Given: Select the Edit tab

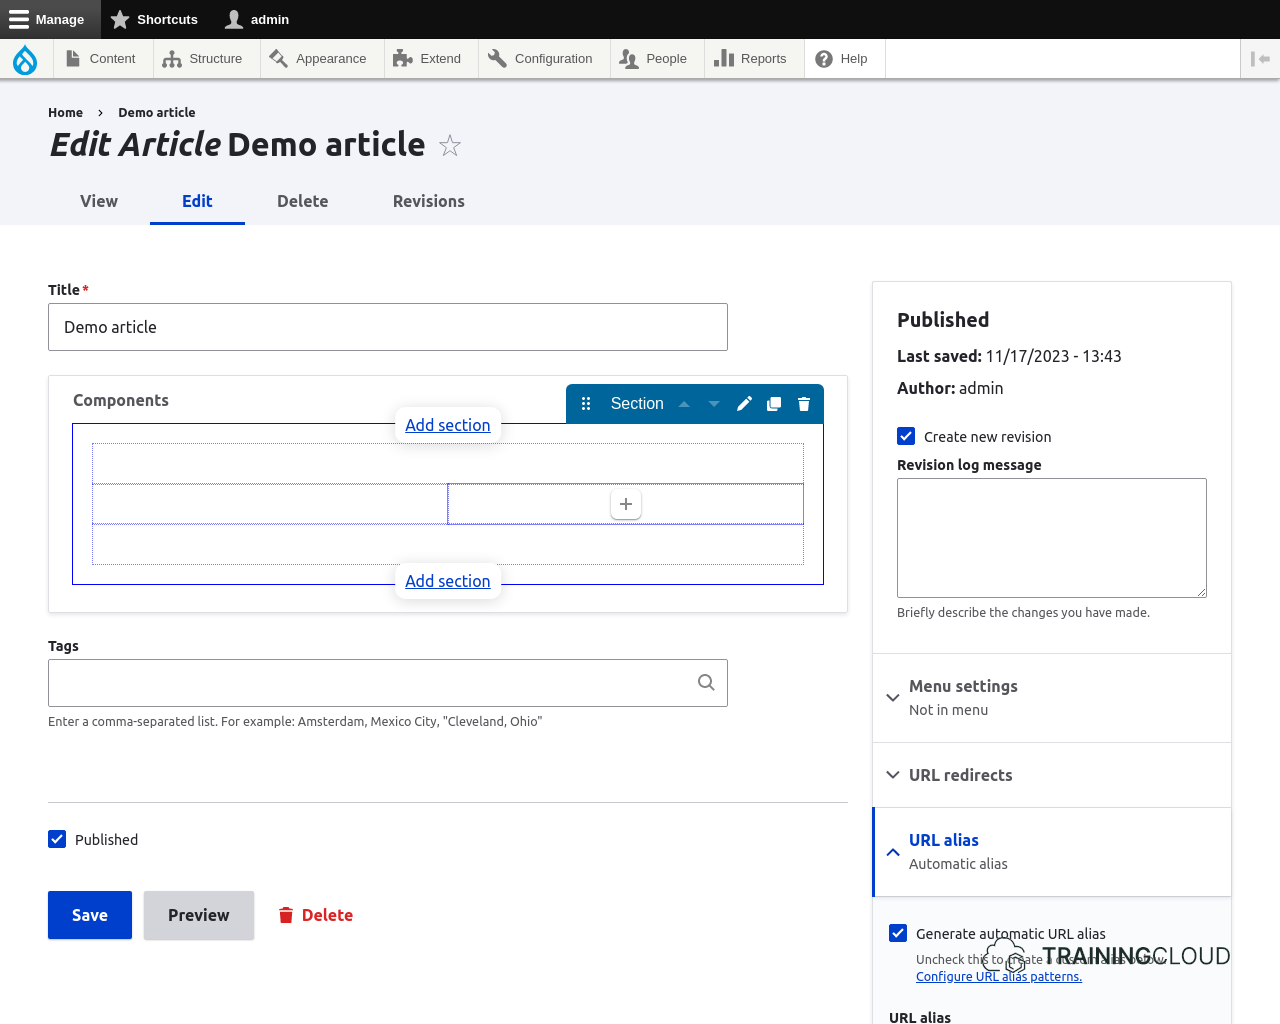Looking at the screenshot, I should [197, 201].
